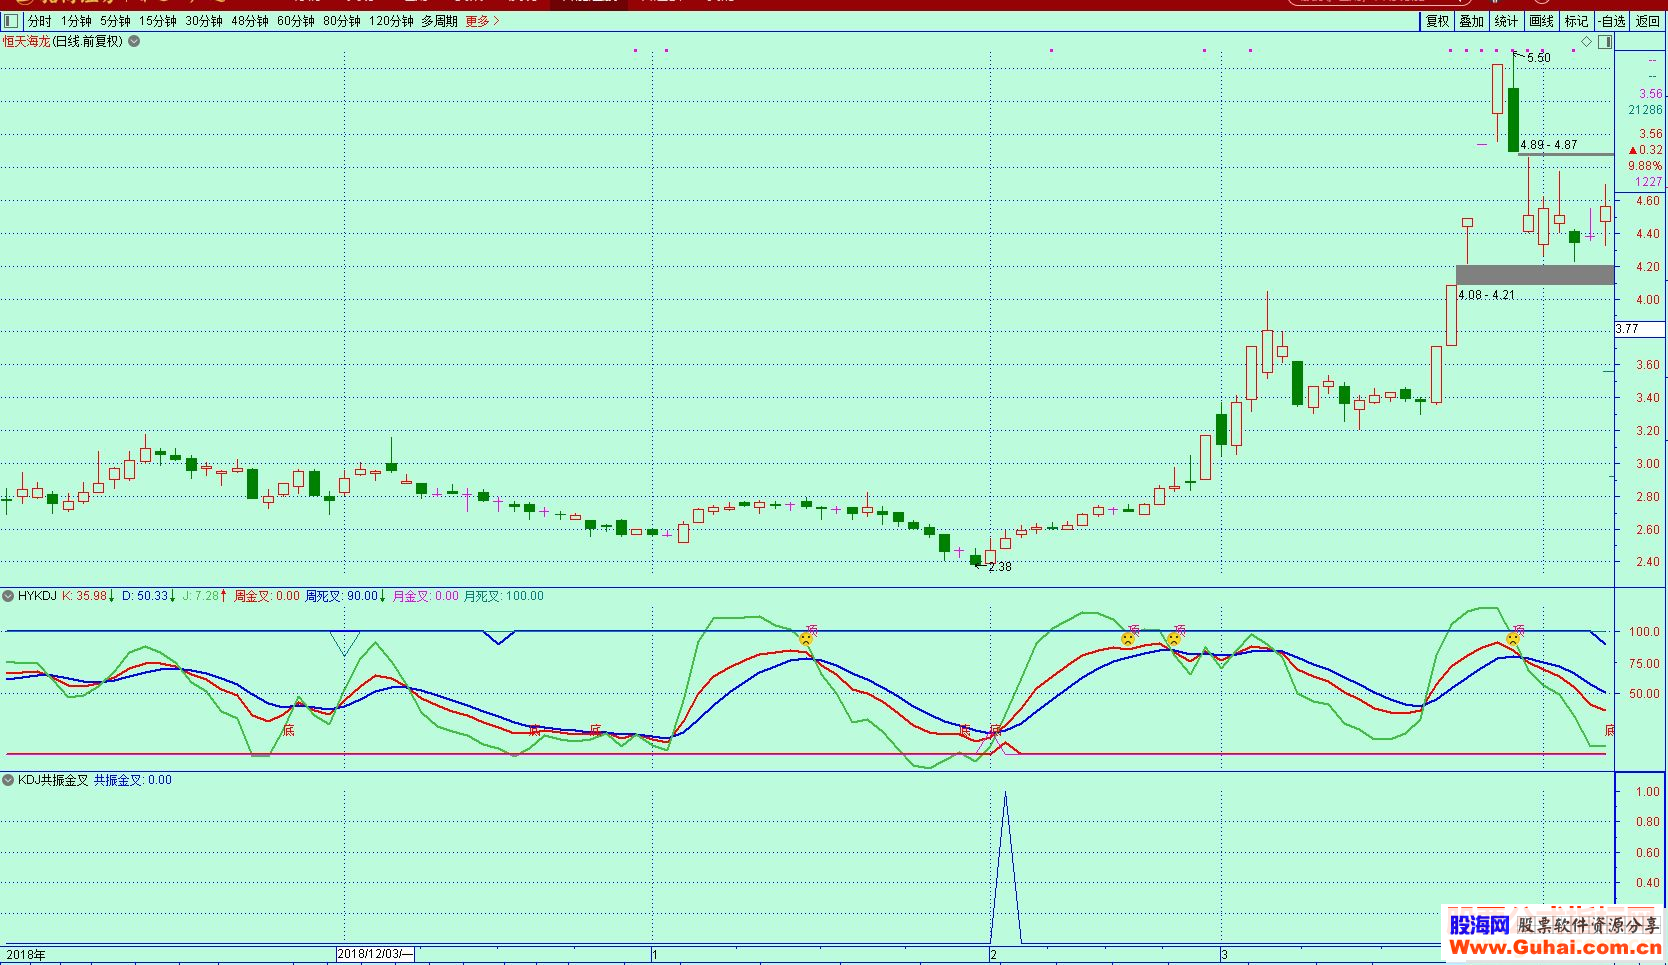
Task: Click the 1227 value in side panel
Action: tap(1649, 182)
